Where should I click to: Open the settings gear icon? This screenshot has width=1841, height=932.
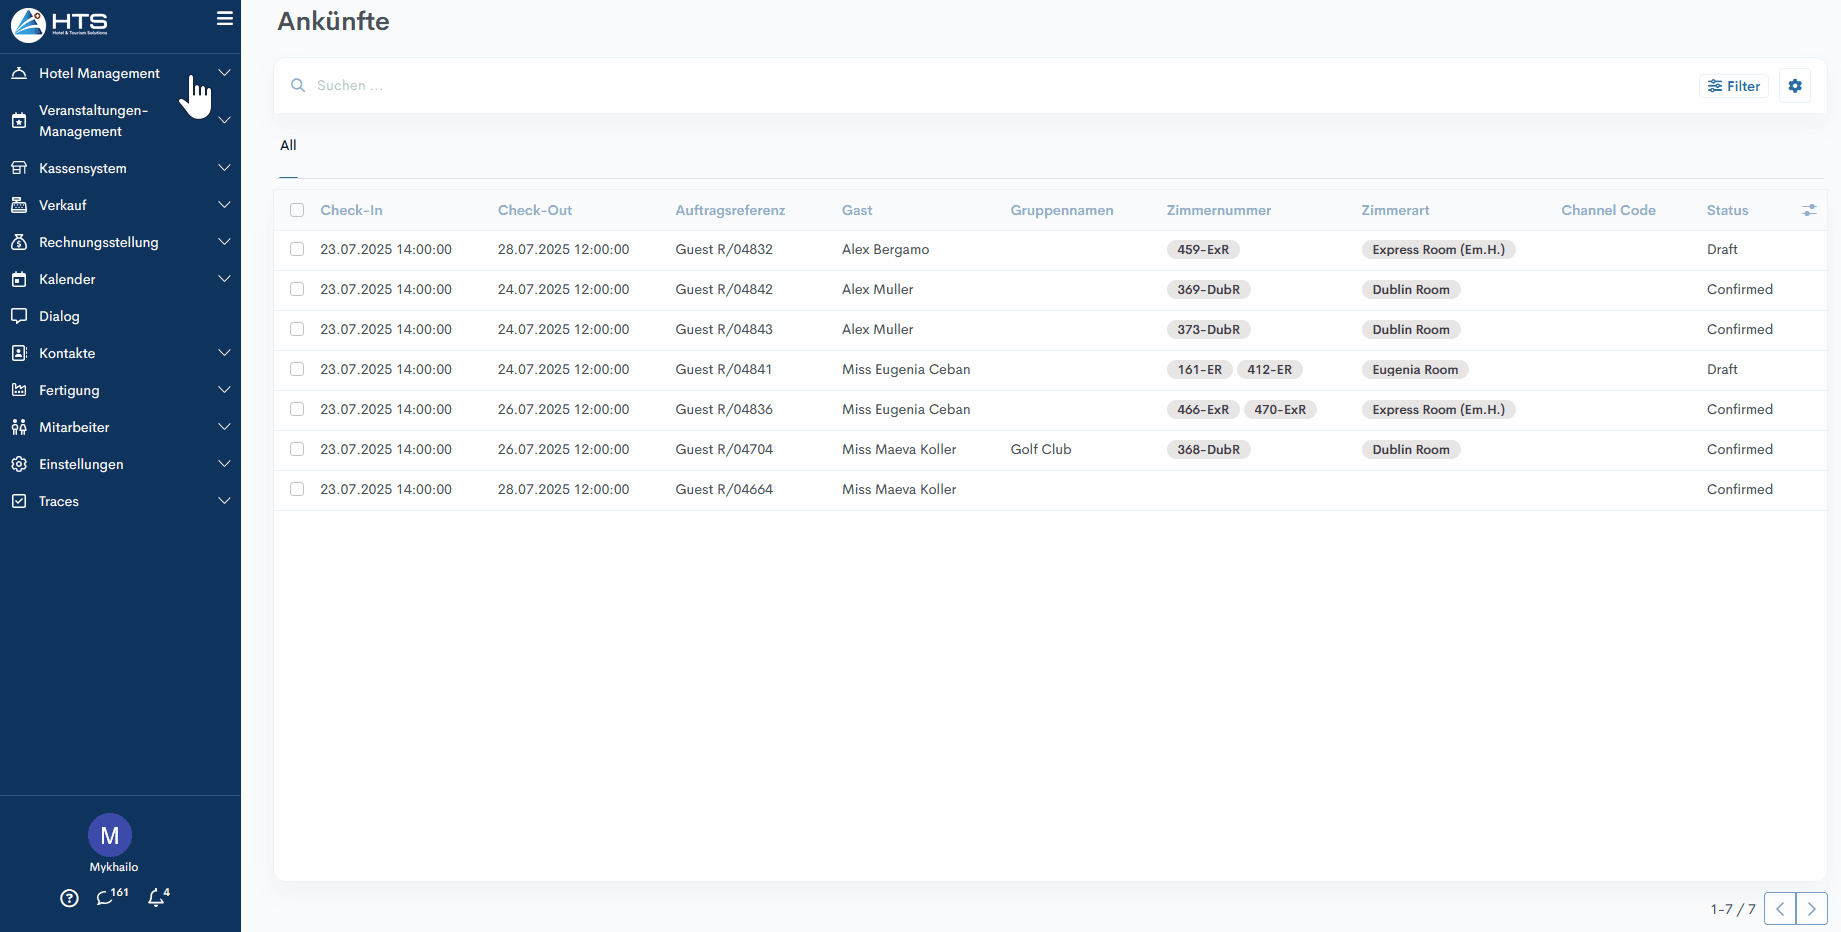point(1795,86)
